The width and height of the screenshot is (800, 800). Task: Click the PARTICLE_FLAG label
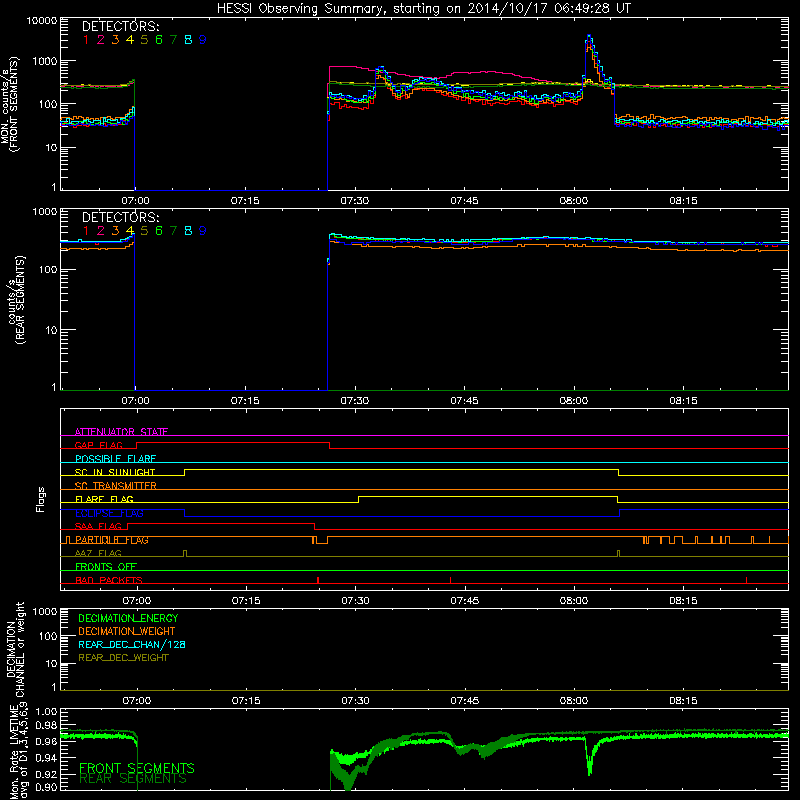pyautogui.click(x=112, y=540)
